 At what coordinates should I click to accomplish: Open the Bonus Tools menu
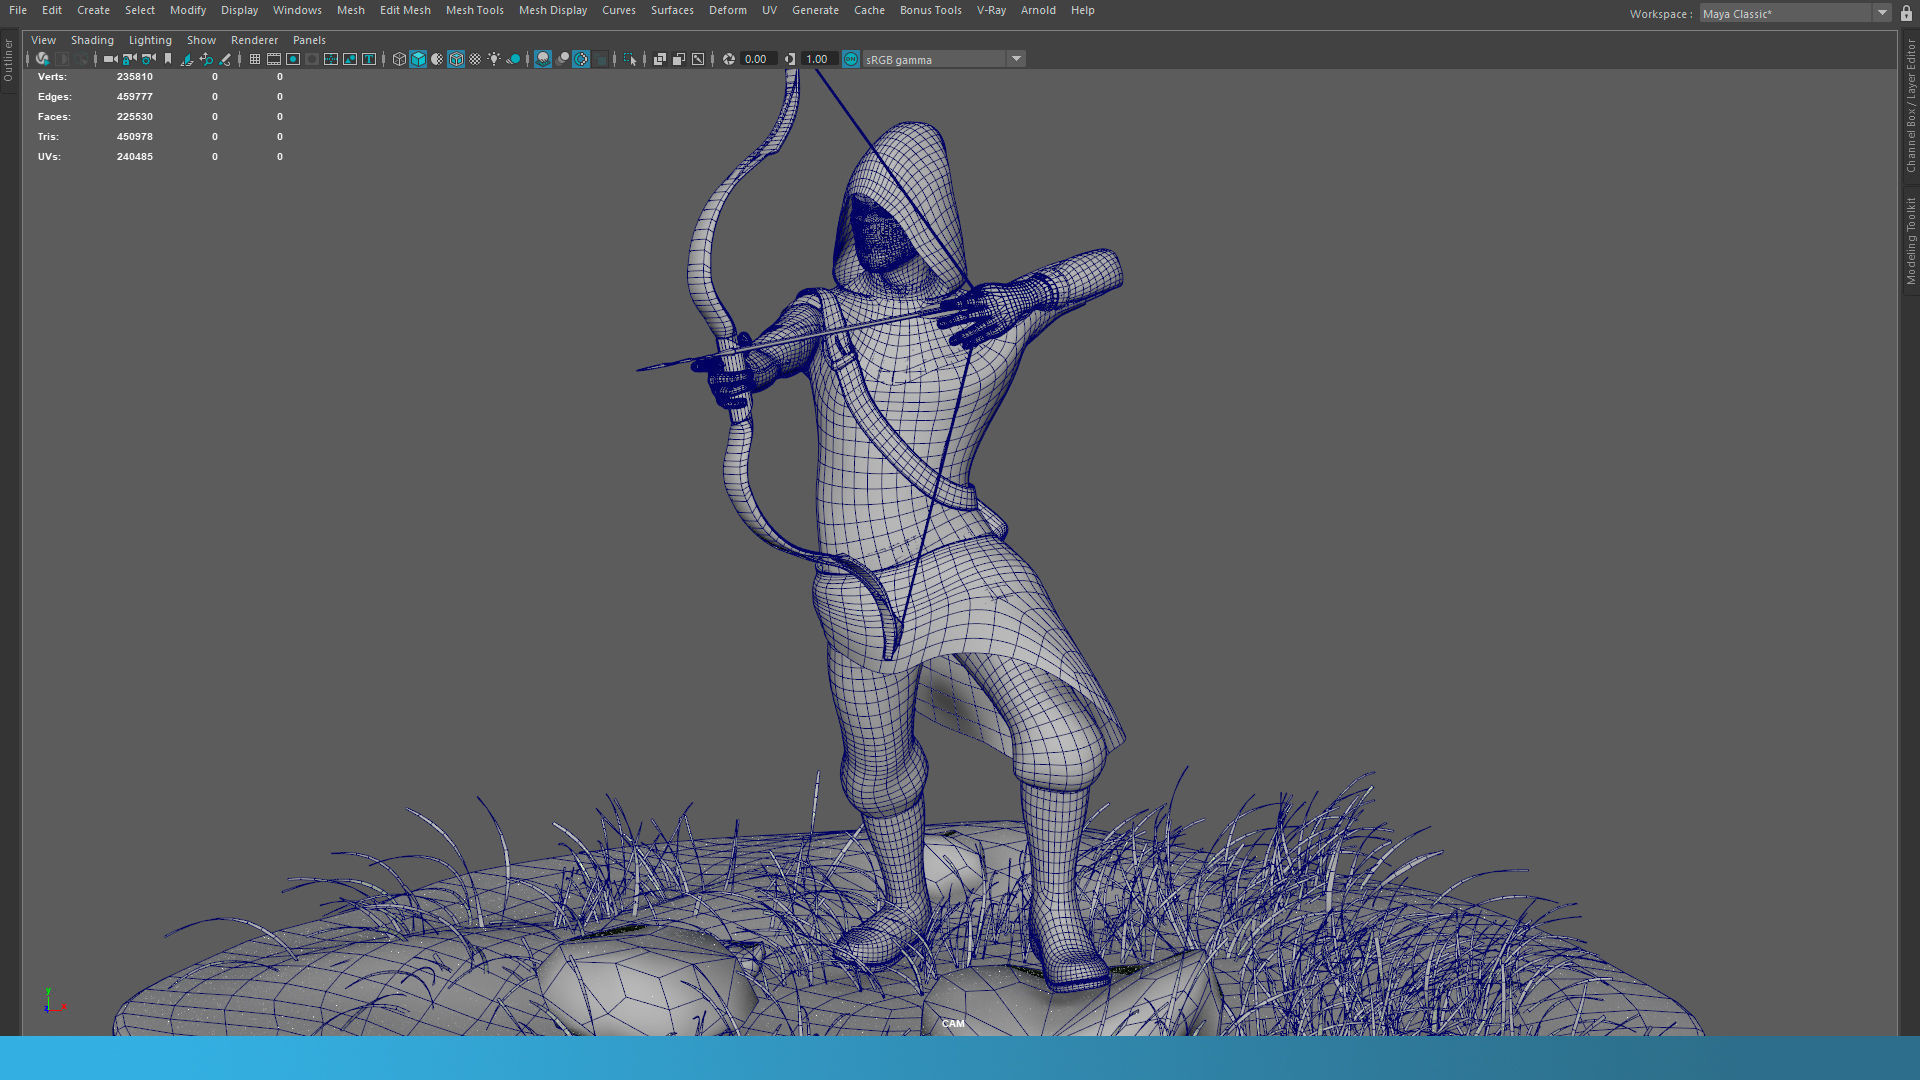[930, 10]
